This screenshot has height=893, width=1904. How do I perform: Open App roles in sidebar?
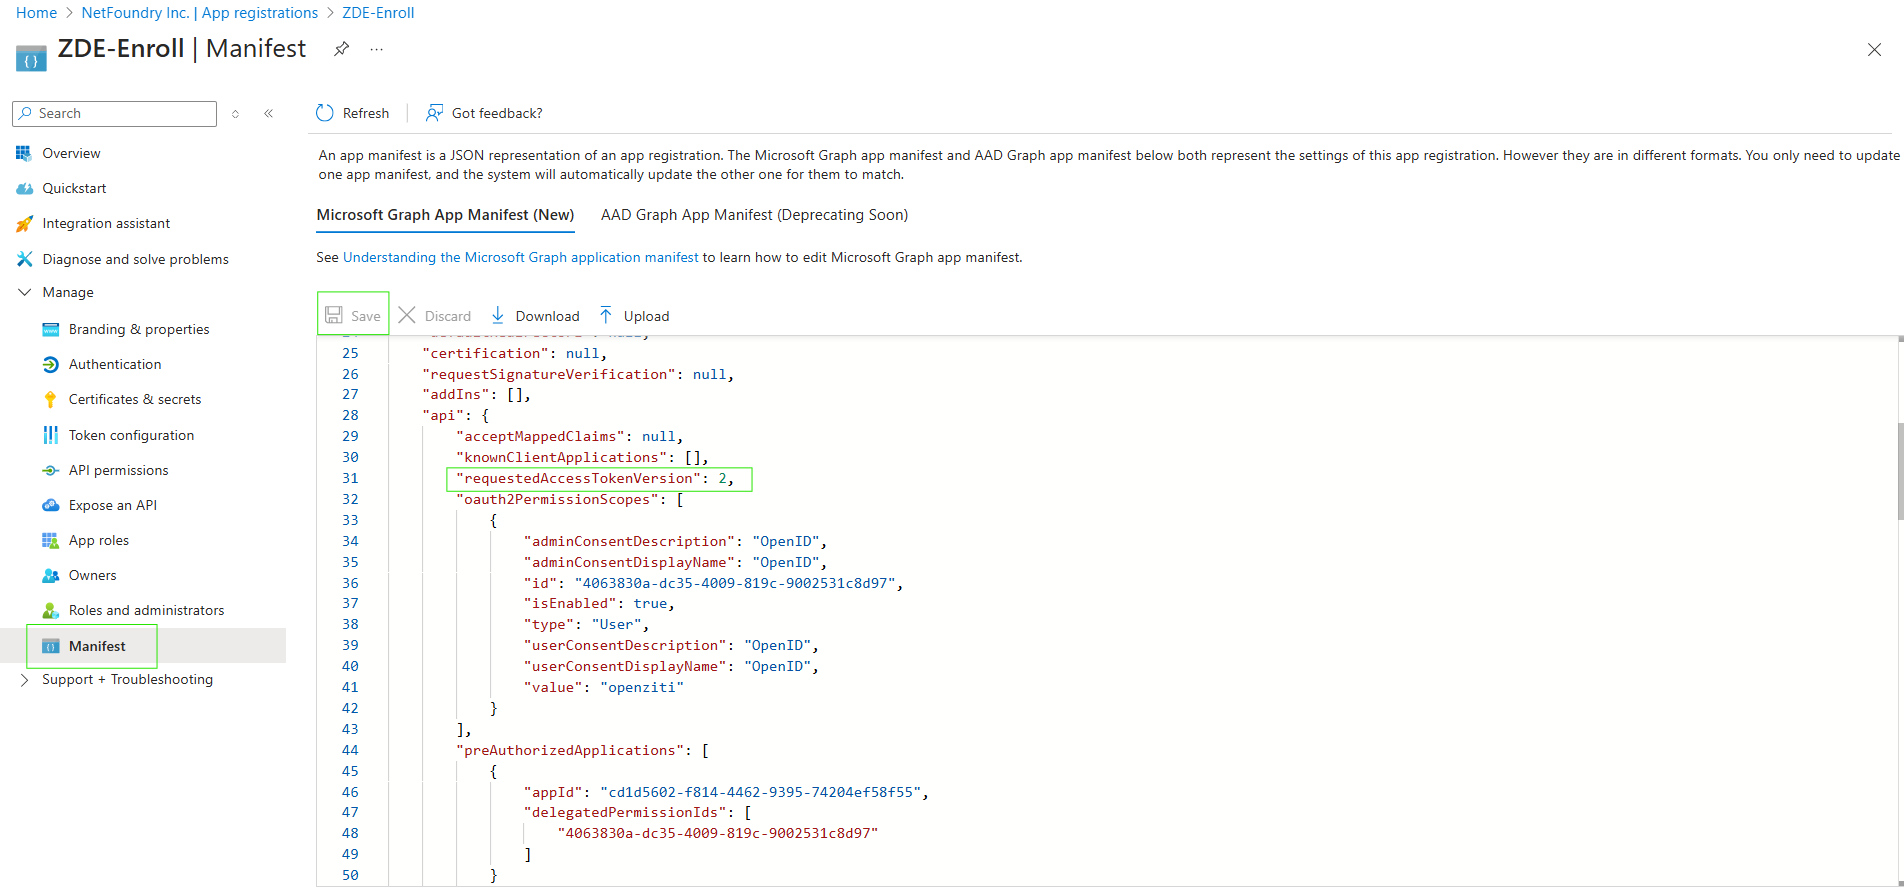(99, 540)
